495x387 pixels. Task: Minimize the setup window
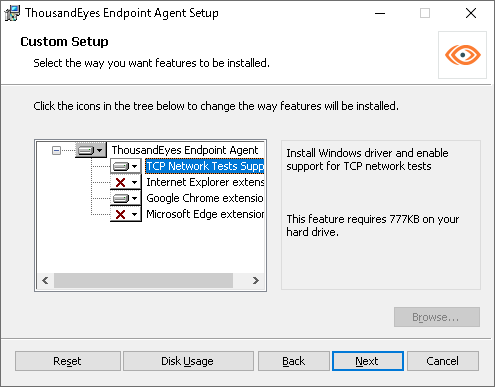point(380,13)
